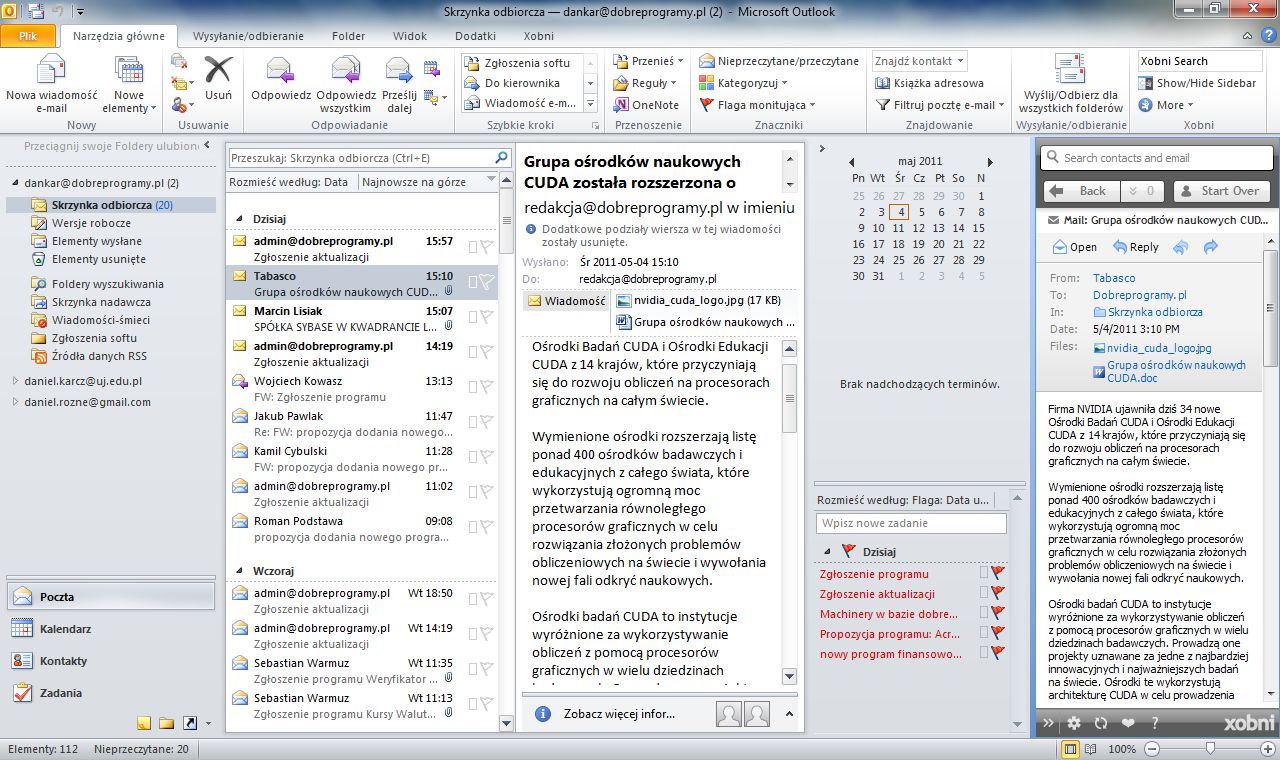This screenshot has width=1280, height=760.
Task: Click the Wpisz nowe zadanie field
Action: coord(911,523)
